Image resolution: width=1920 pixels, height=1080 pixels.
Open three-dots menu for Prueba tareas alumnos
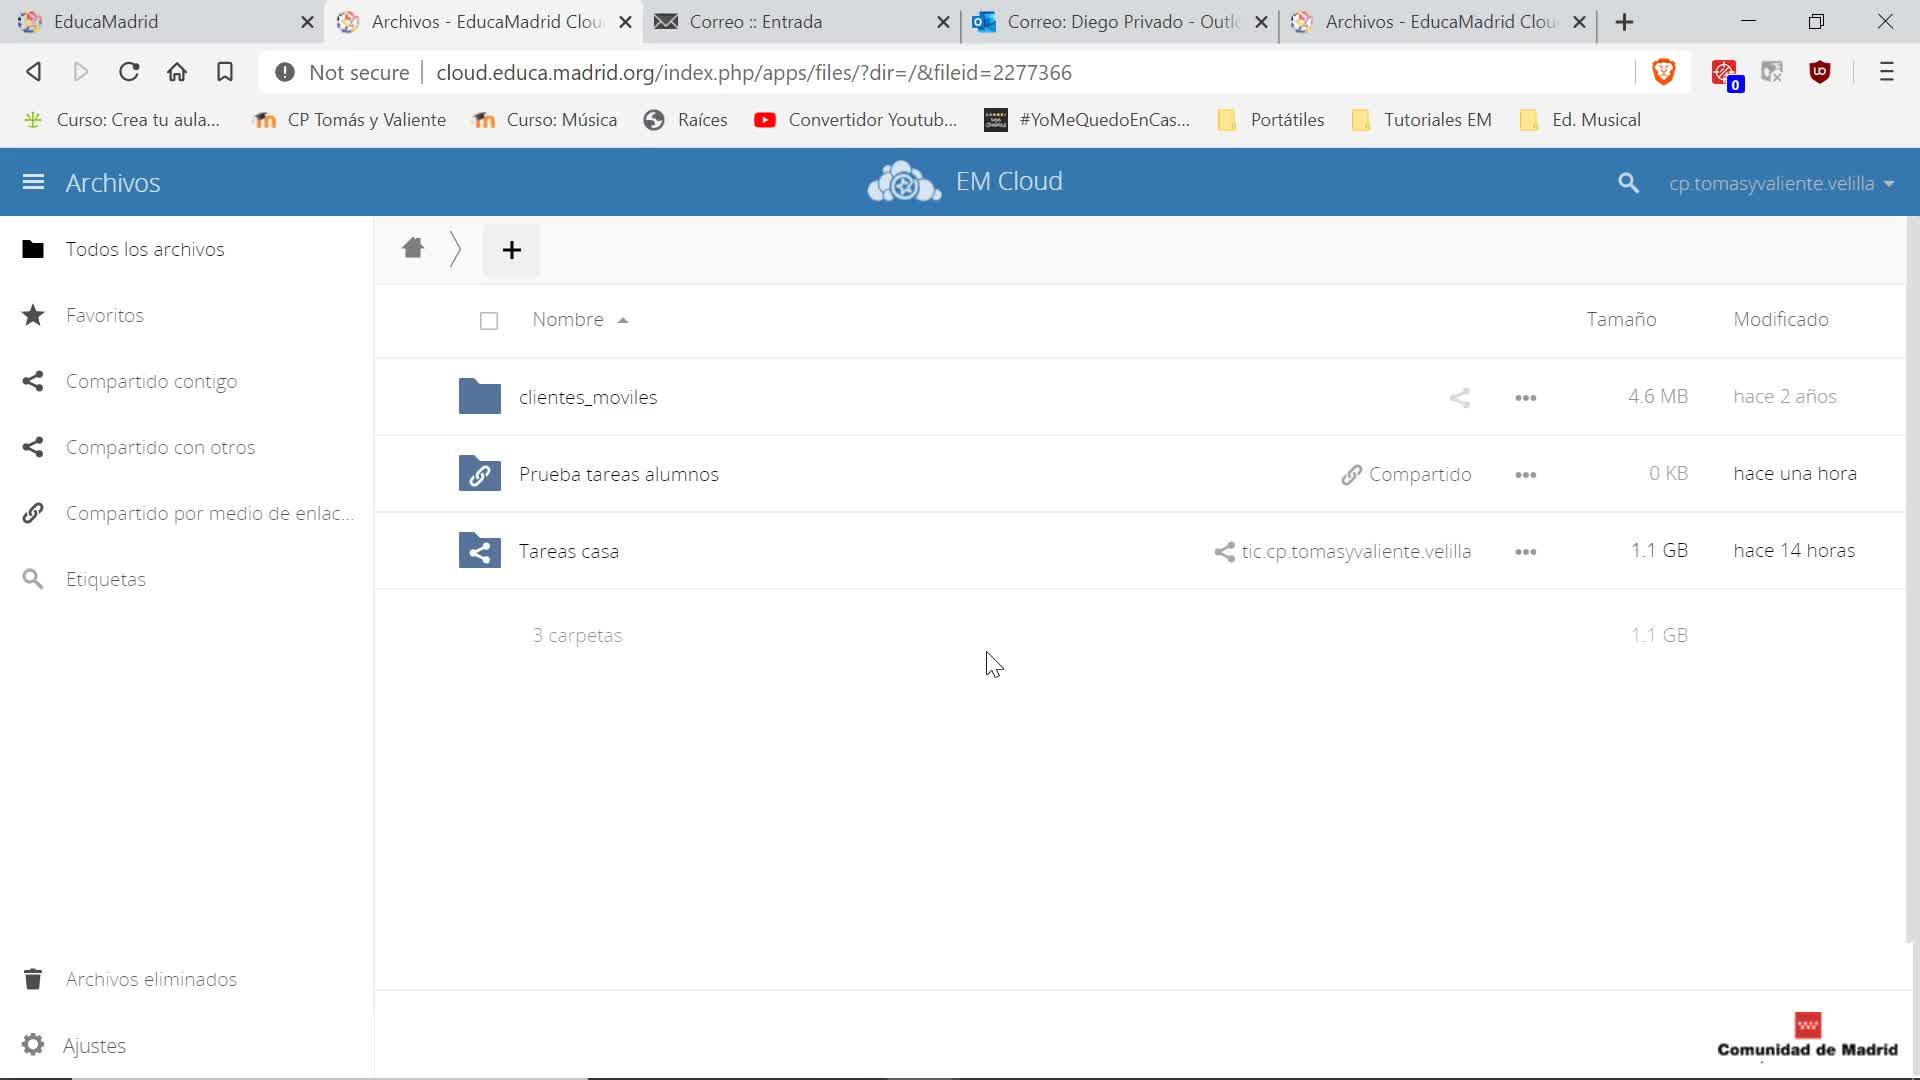[1525, 475]
